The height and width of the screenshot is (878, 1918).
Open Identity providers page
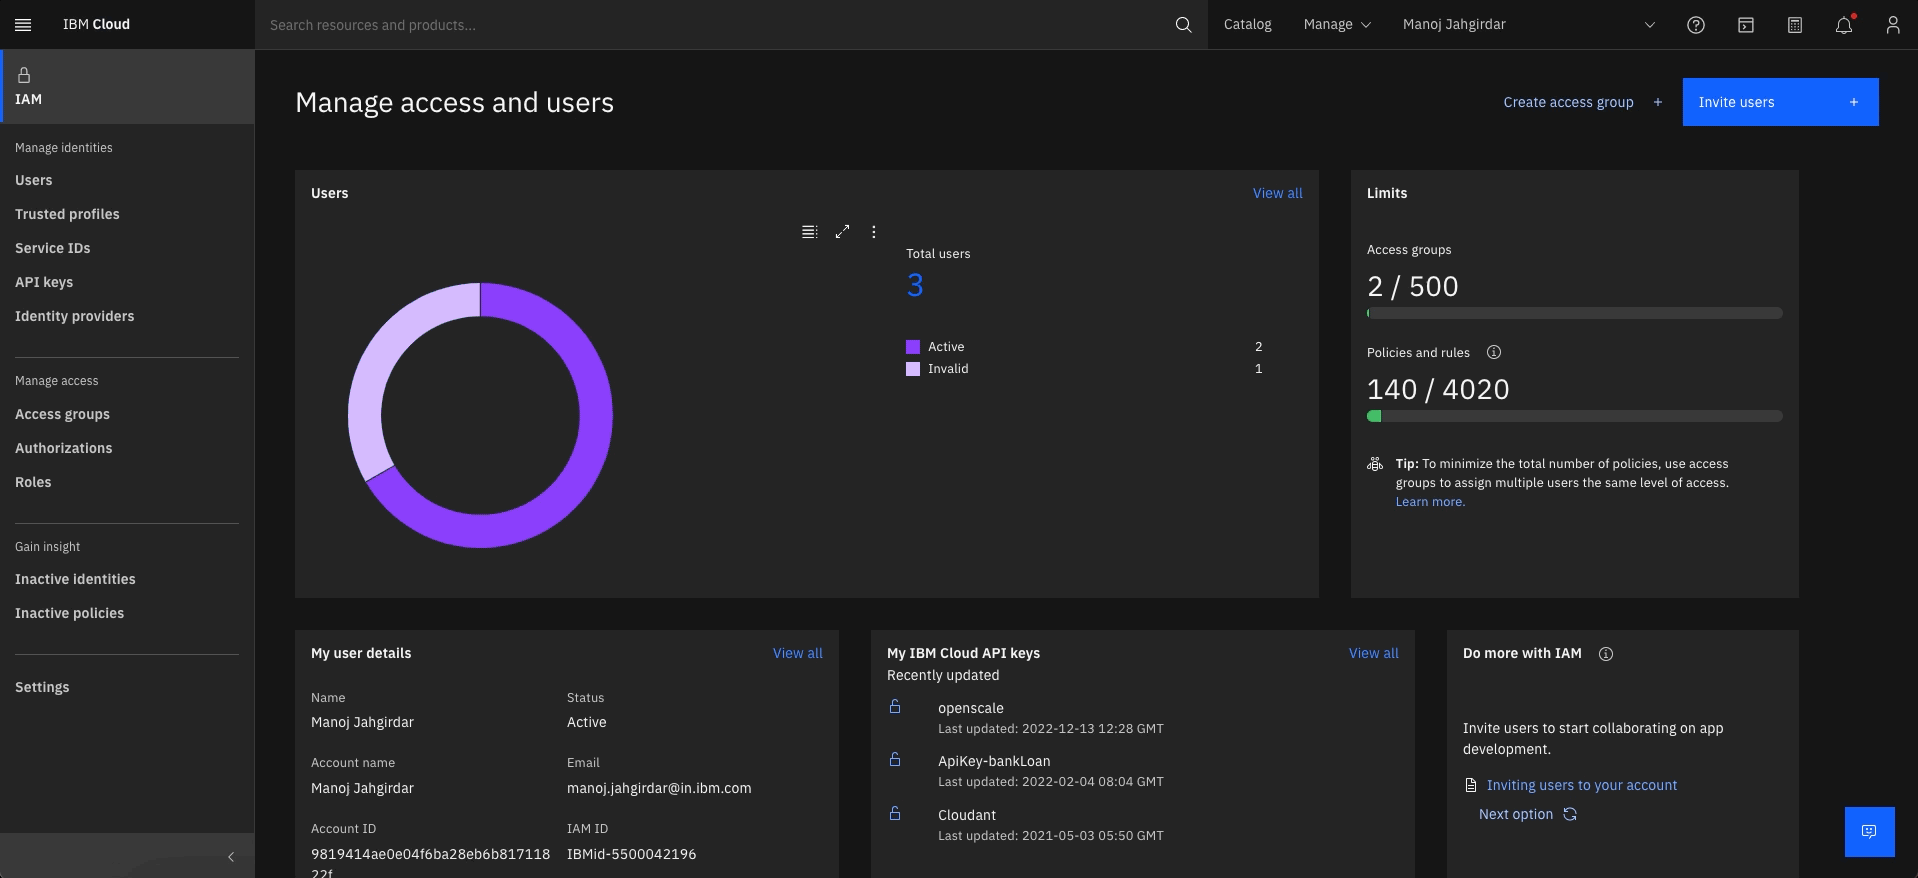click(75, 316)
